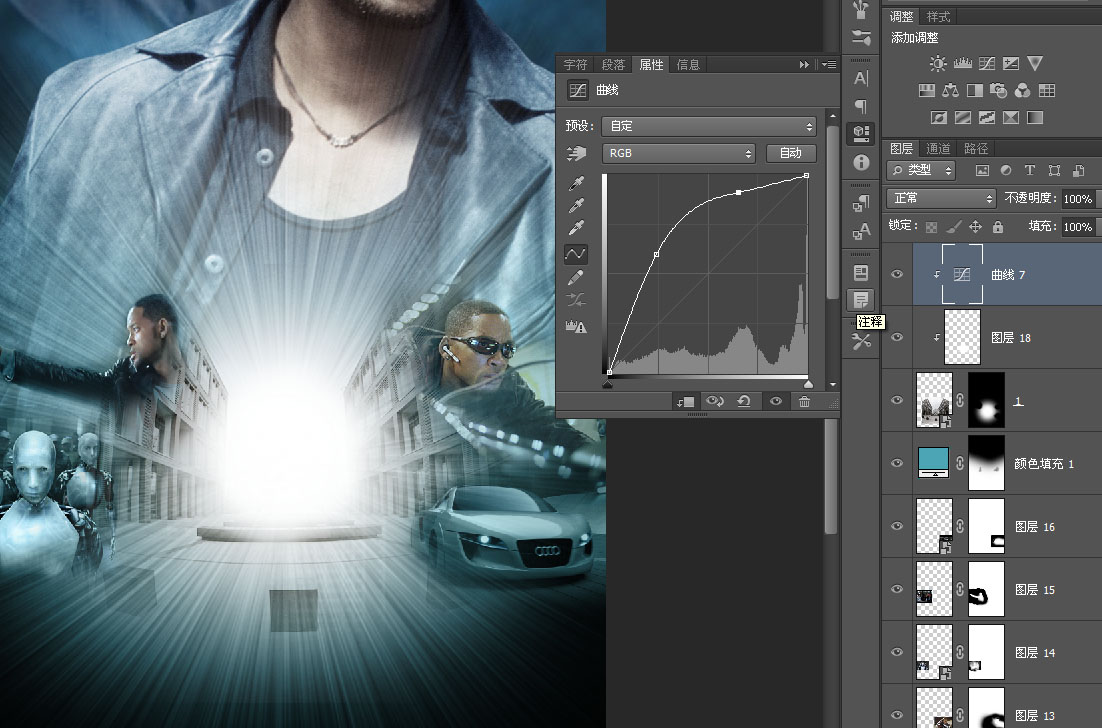1102x728 pixels.
Task: Hide the 曲线 7 layer
Action: [x=897, y=274]
